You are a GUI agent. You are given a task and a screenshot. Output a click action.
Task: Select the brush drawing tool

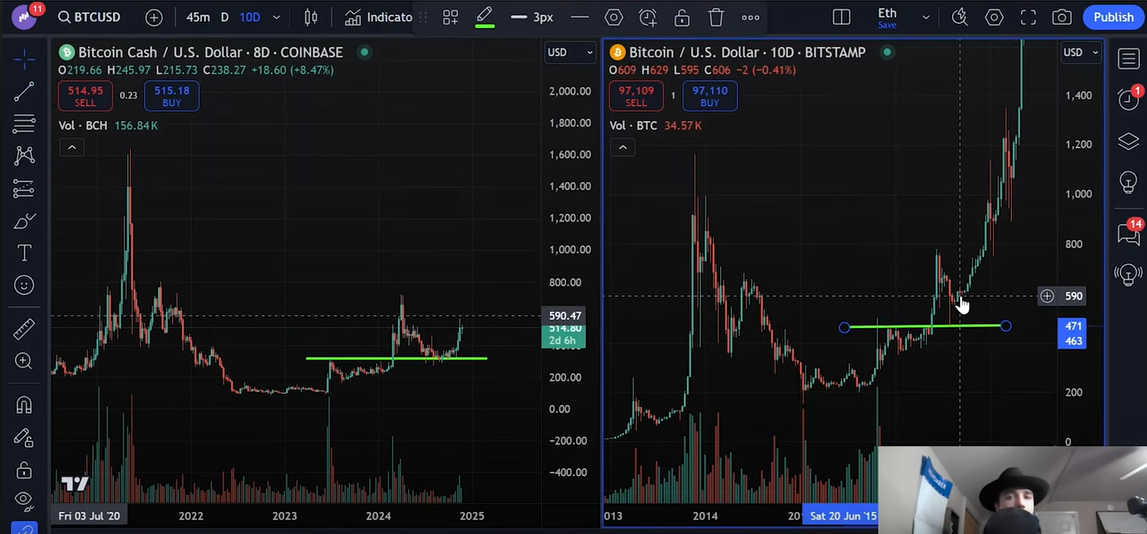click(x=24, y=221)
